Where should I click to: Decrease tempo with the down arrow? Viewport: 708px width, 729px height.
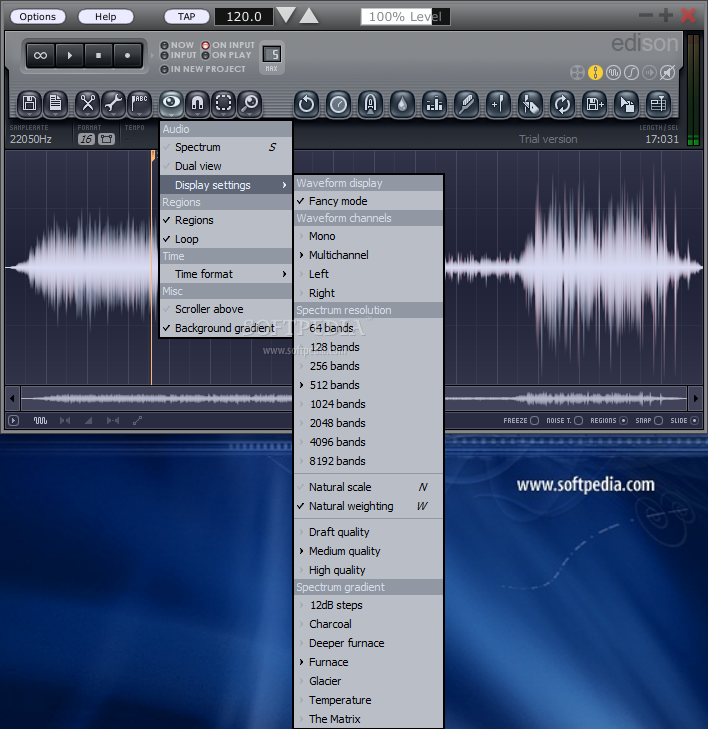(286, 15)
